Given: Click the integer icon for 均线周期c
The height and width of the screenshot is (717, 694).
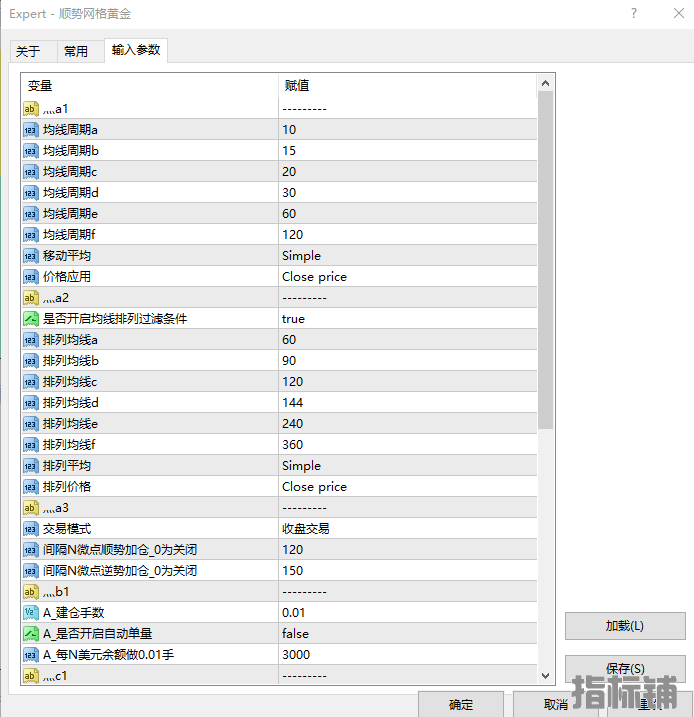Looking at the screenshot, I should [31, 172].
